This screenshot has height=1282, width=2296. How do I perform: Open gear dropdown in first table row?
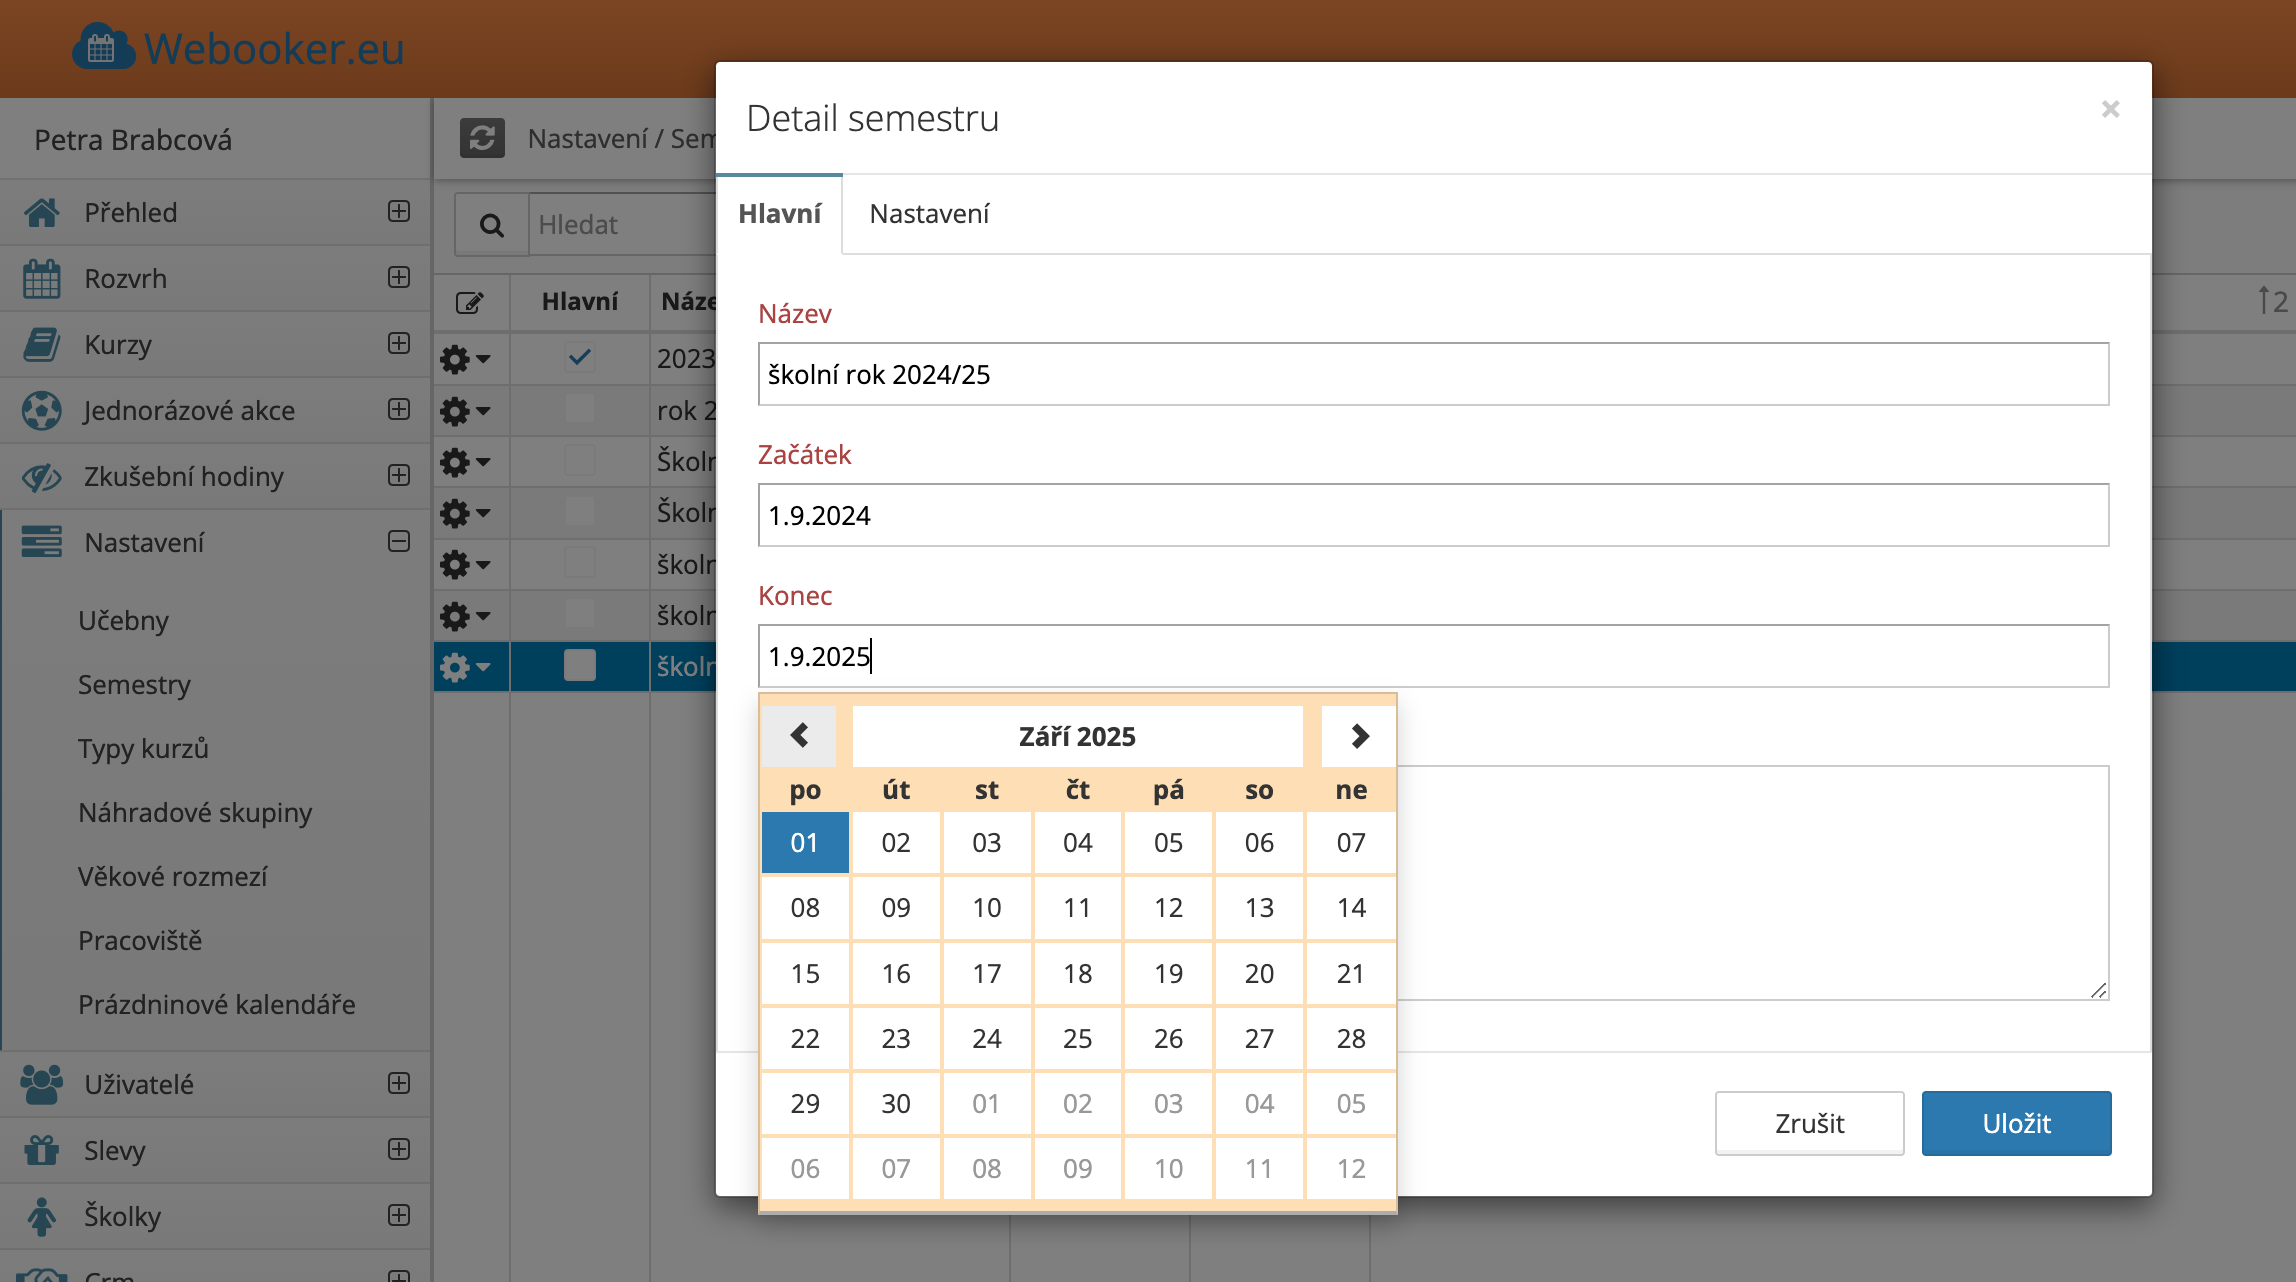click(466, 358)
